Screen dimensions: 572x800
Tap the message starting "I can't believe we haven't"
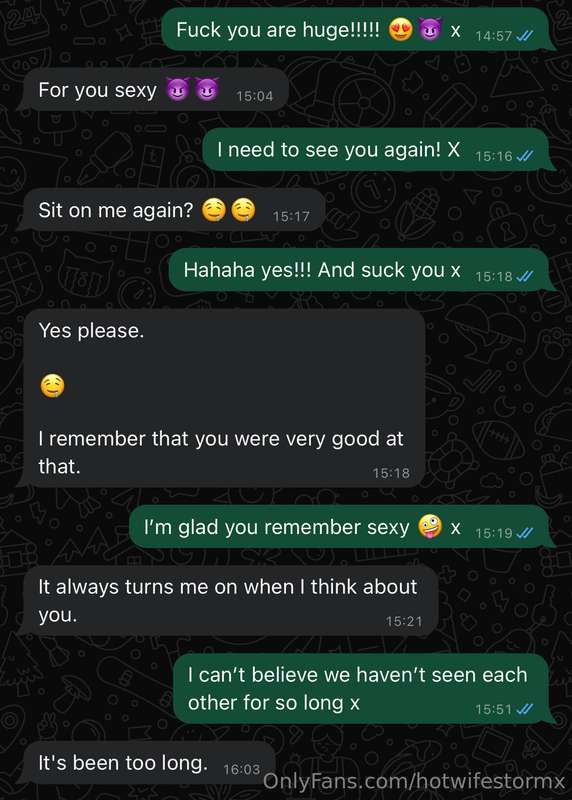pyautogui.click(x=364, y=689)
